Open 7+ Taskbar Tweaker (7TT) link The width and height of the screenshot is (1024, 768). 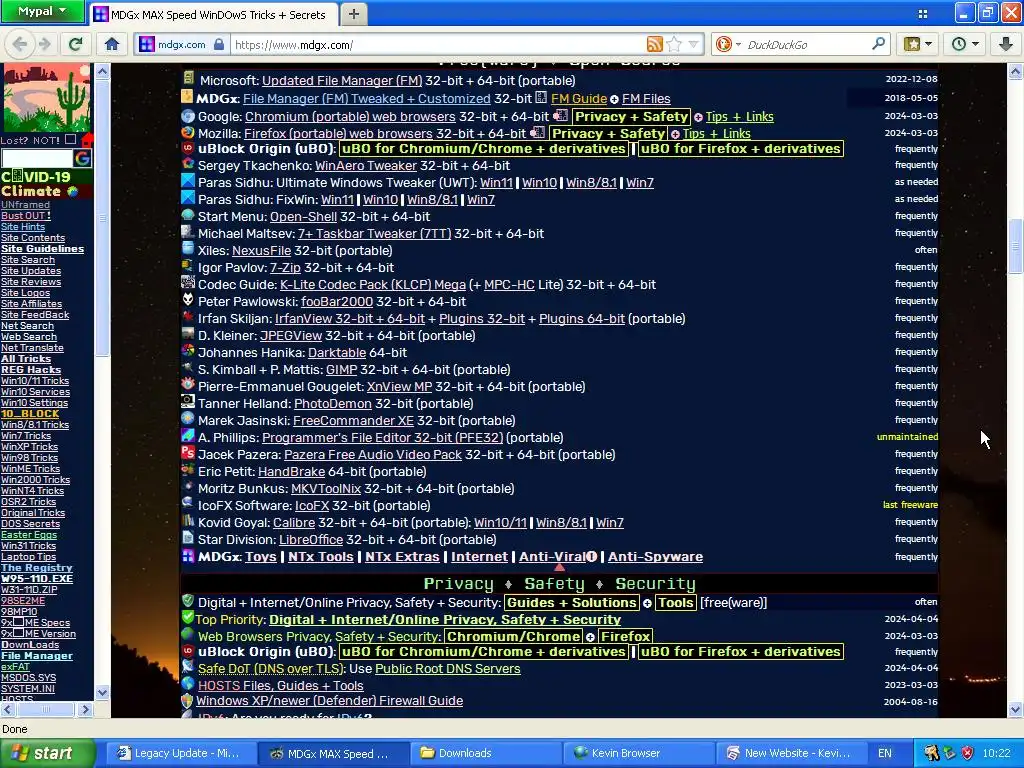(x=374, y=234)
